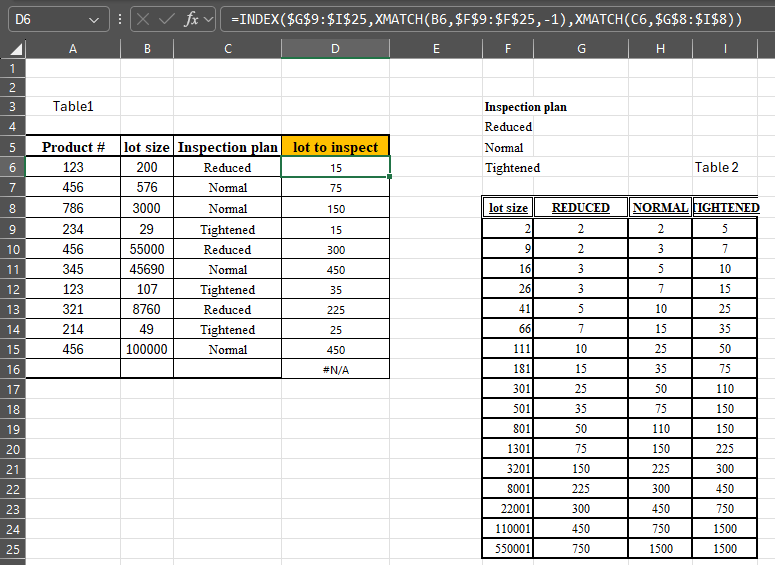This screenshot has height=565, width=775.
Task: Select lot size 110001 in Table 2
Action: 508,528
